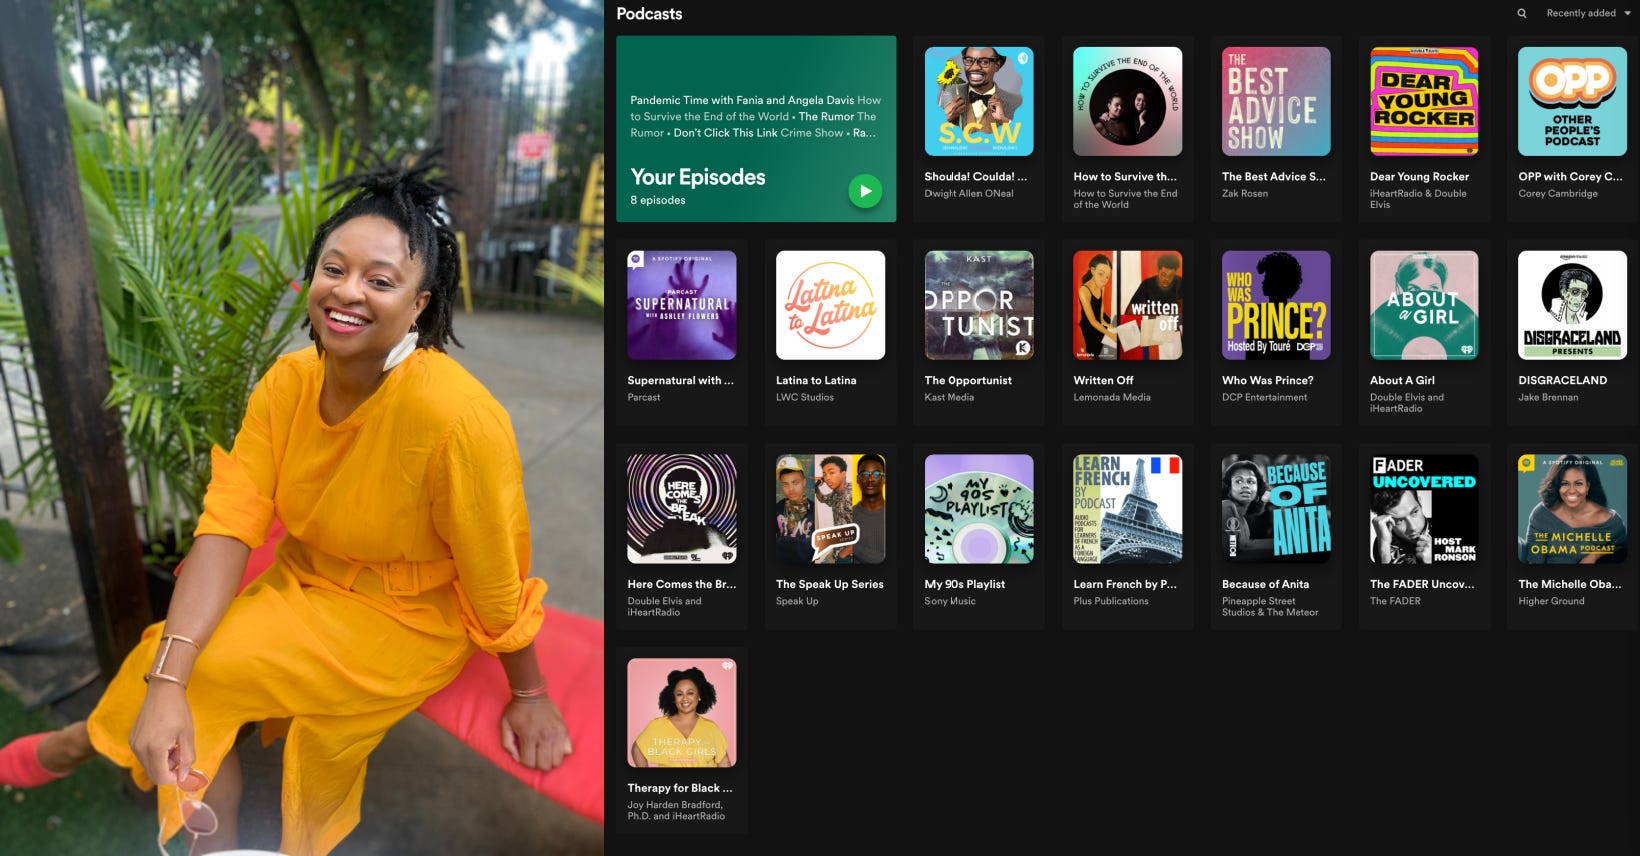Open the DISGRACELAND cover art
The height and width of the screenshot is (856, 1640).
(x=1572, y=305)
